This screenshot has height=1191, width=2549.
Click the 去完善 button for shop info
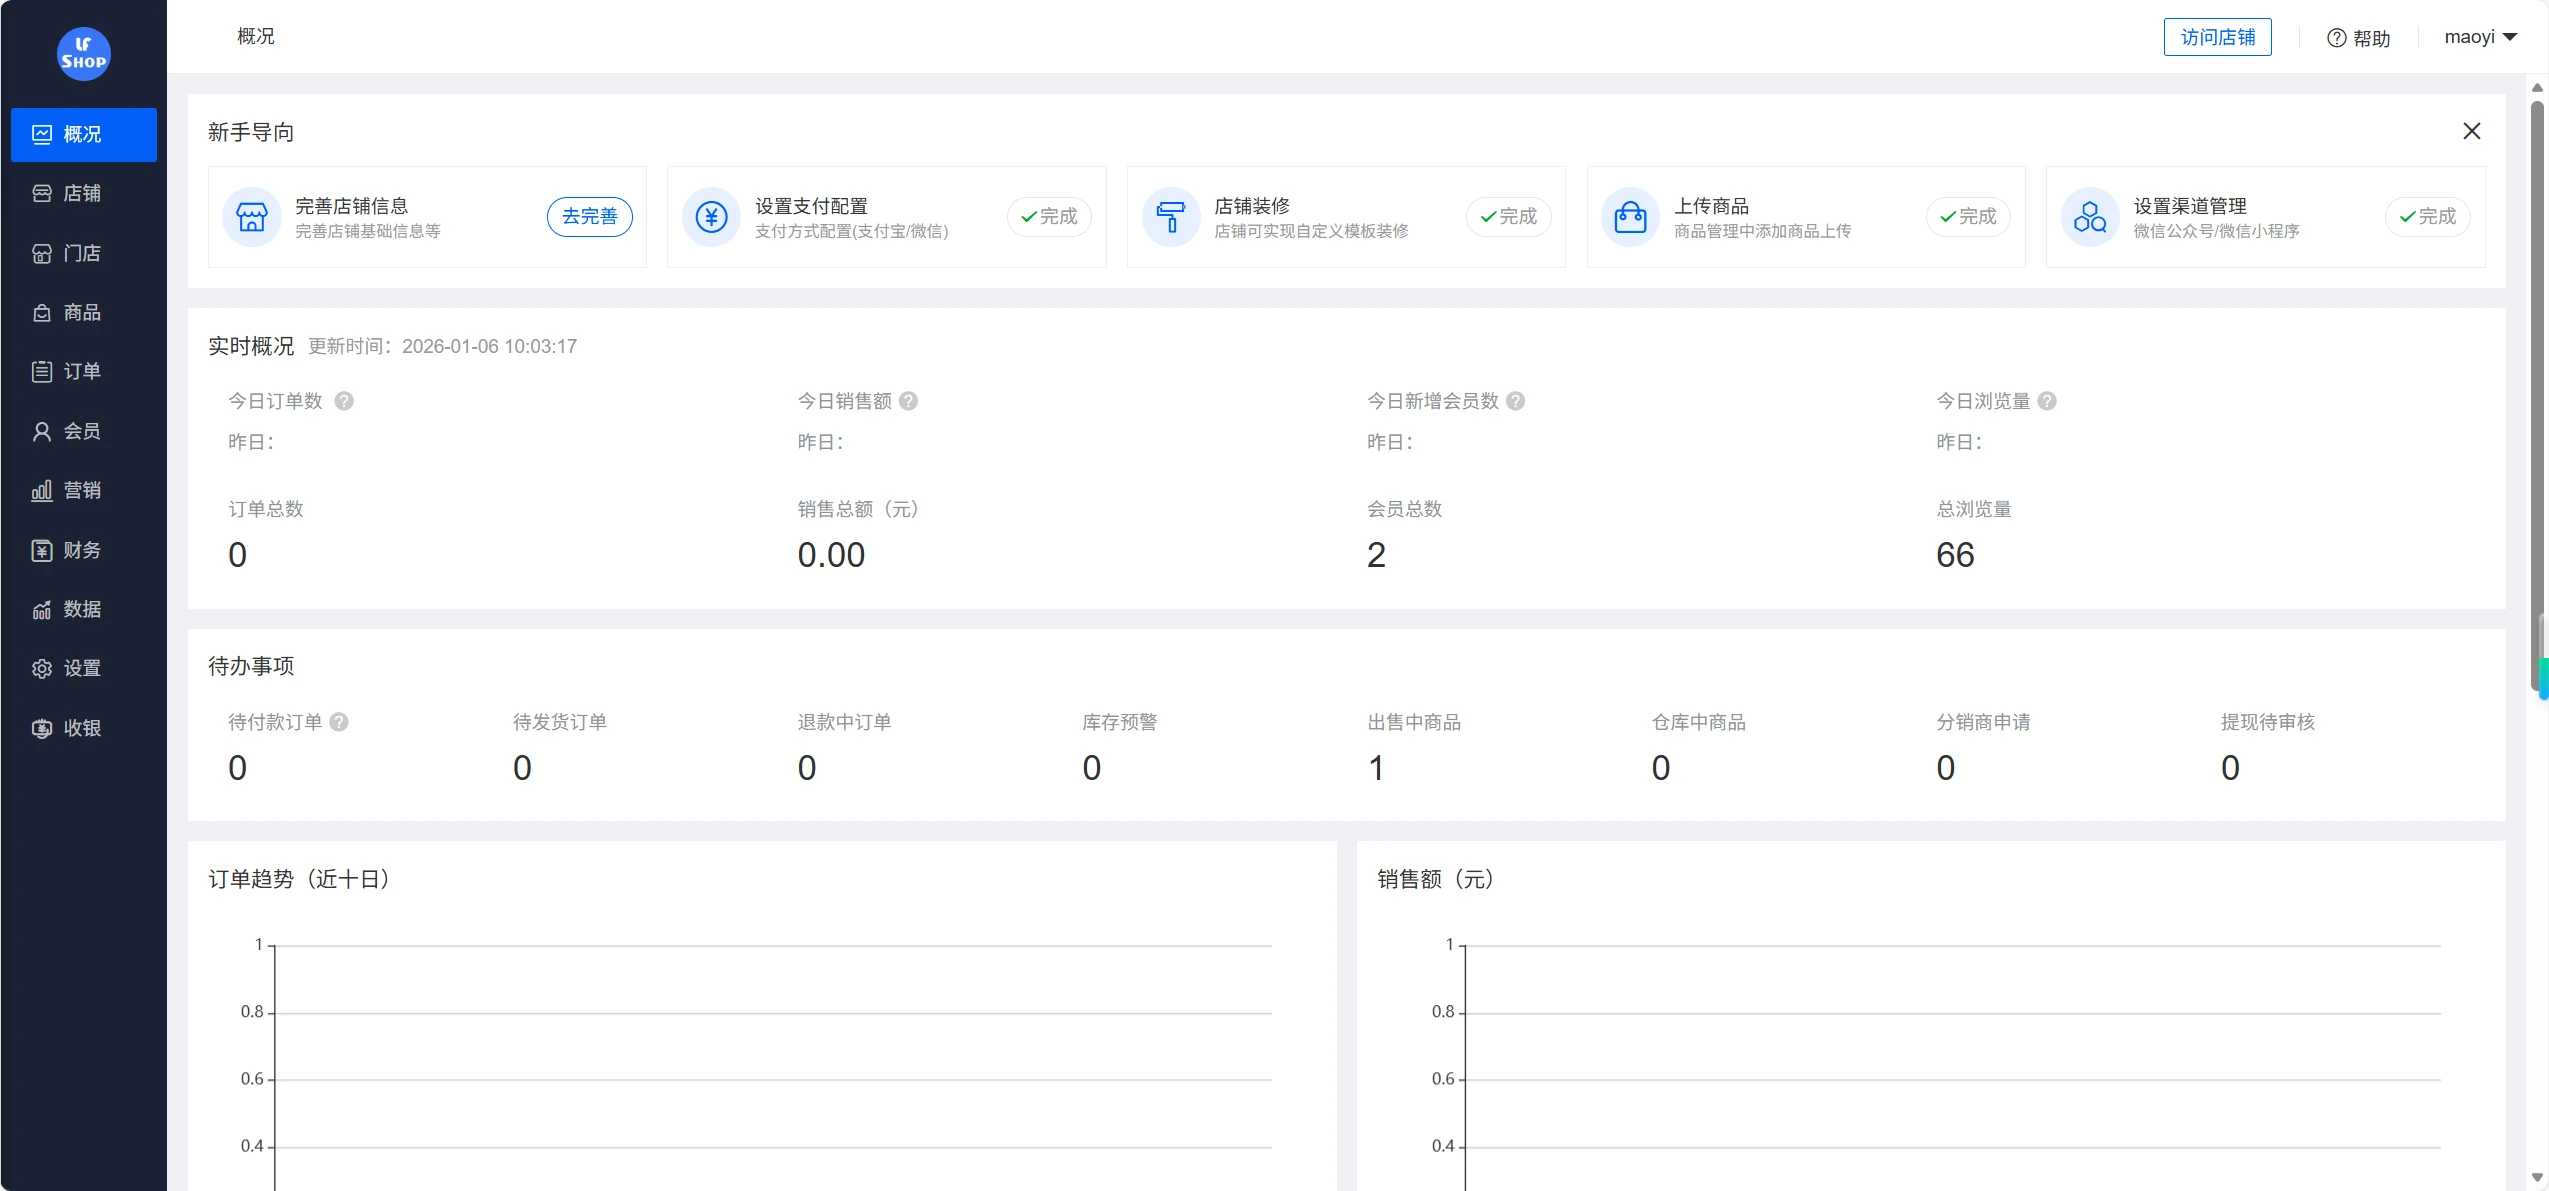(589, 216)
